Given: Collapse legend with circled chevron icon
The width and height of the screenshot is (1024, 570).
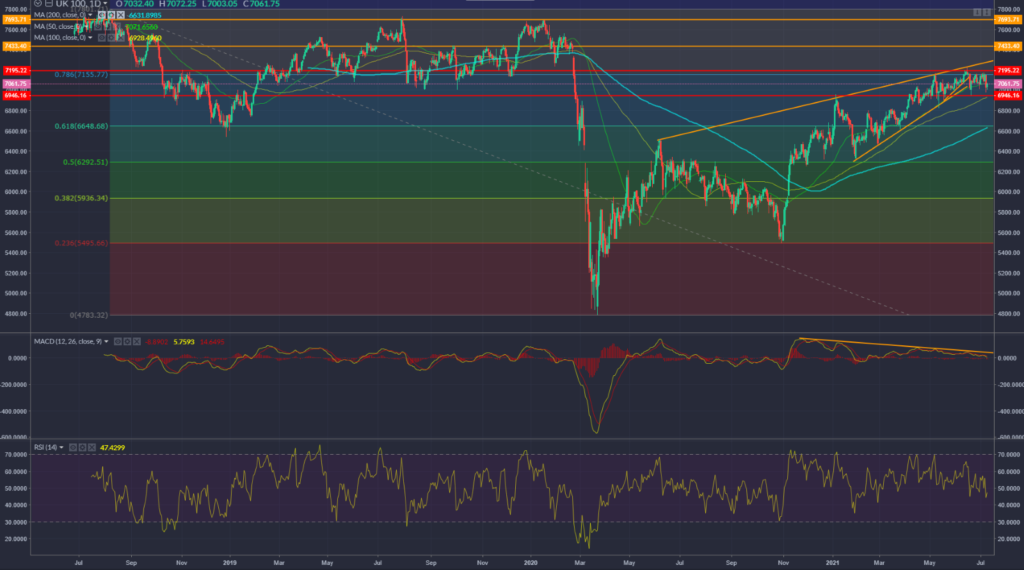Looking at the screenshot, I should [38, 3].
